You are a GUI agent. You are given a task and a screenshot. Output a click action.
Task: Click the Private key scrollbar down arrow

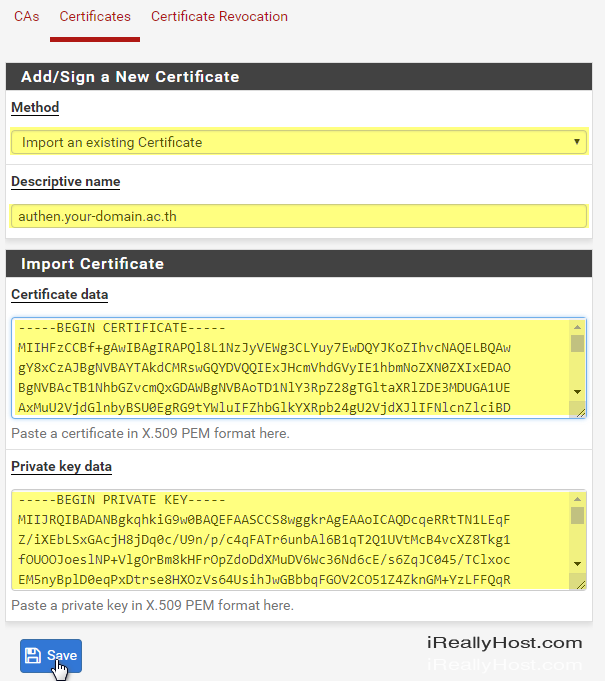577,564
